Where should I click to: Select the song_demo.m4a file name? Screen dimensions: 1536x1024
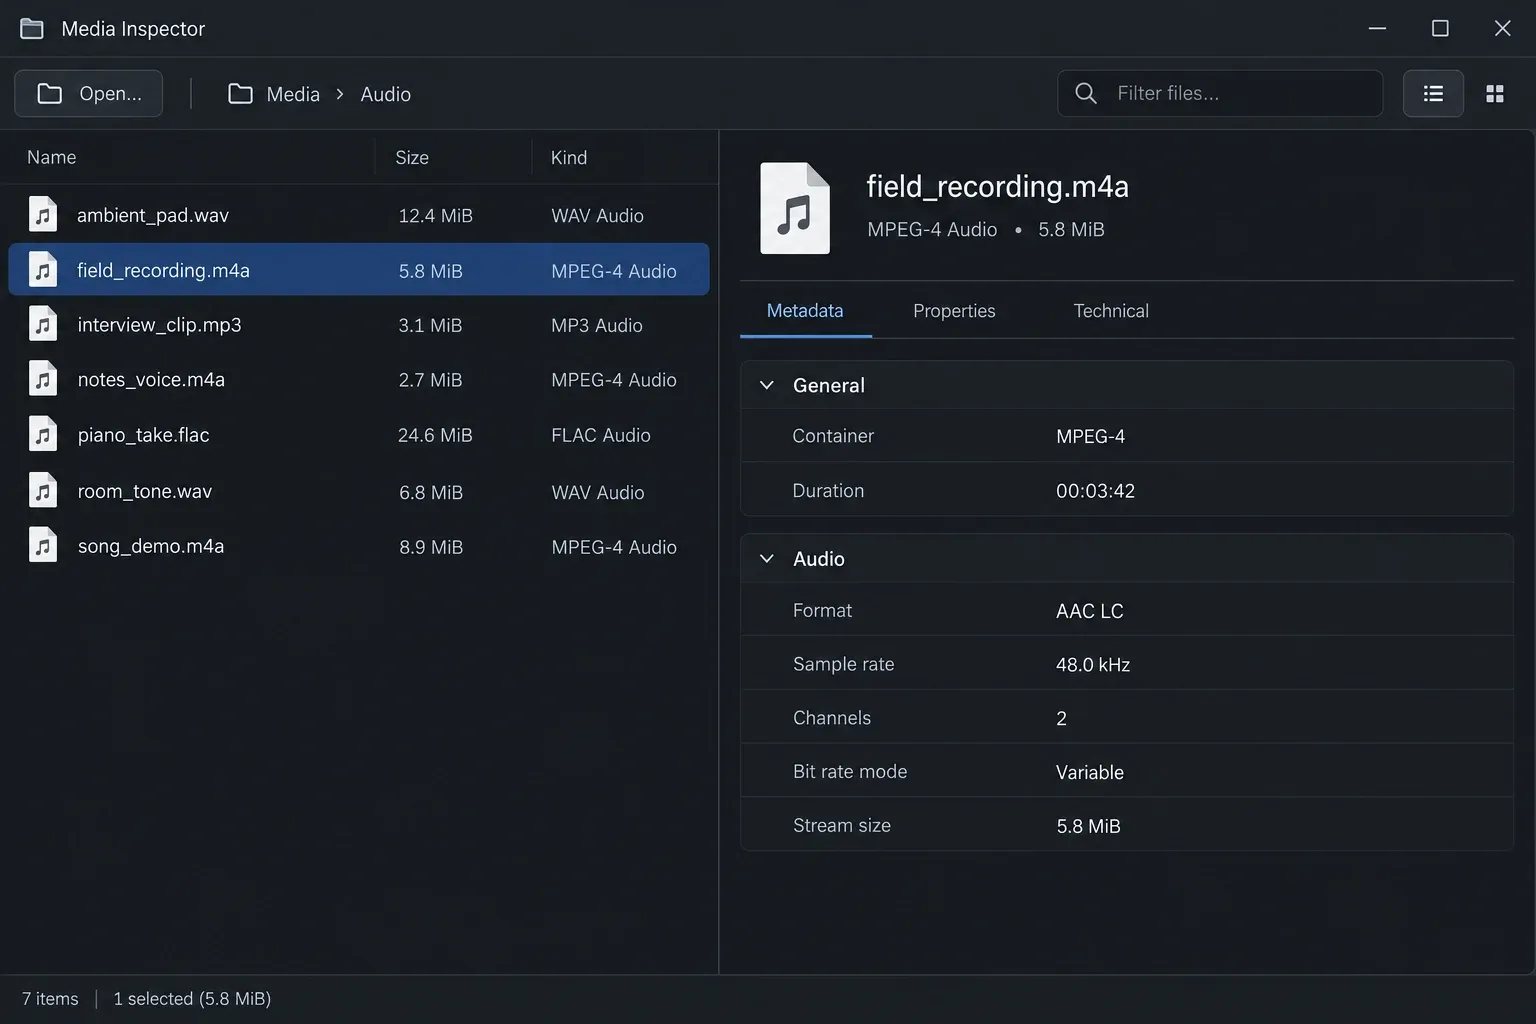click(x=151, y=547)
